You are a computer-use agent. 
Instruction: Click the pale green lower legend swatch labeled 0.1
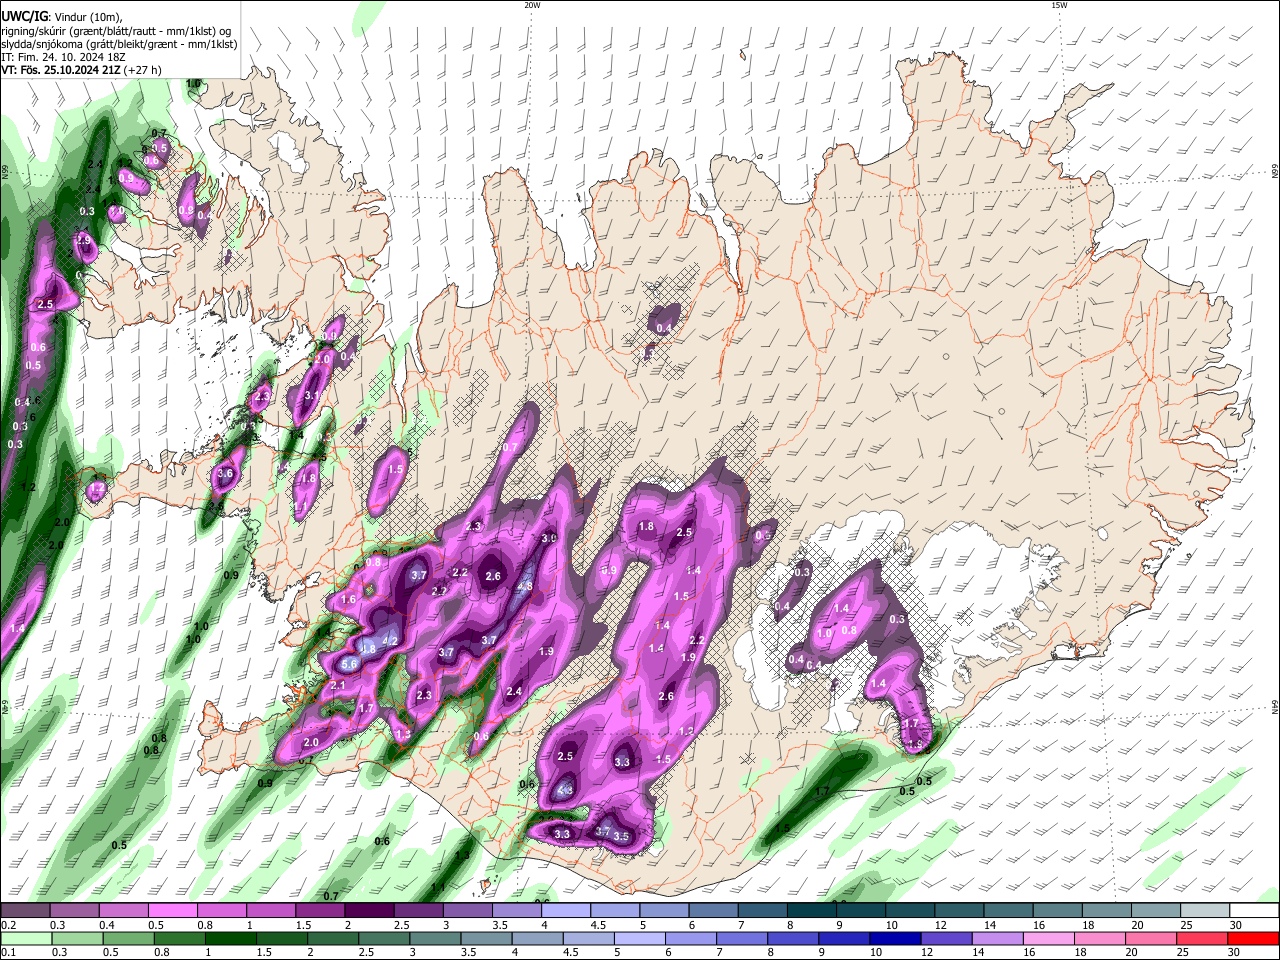tap(26, 938)
